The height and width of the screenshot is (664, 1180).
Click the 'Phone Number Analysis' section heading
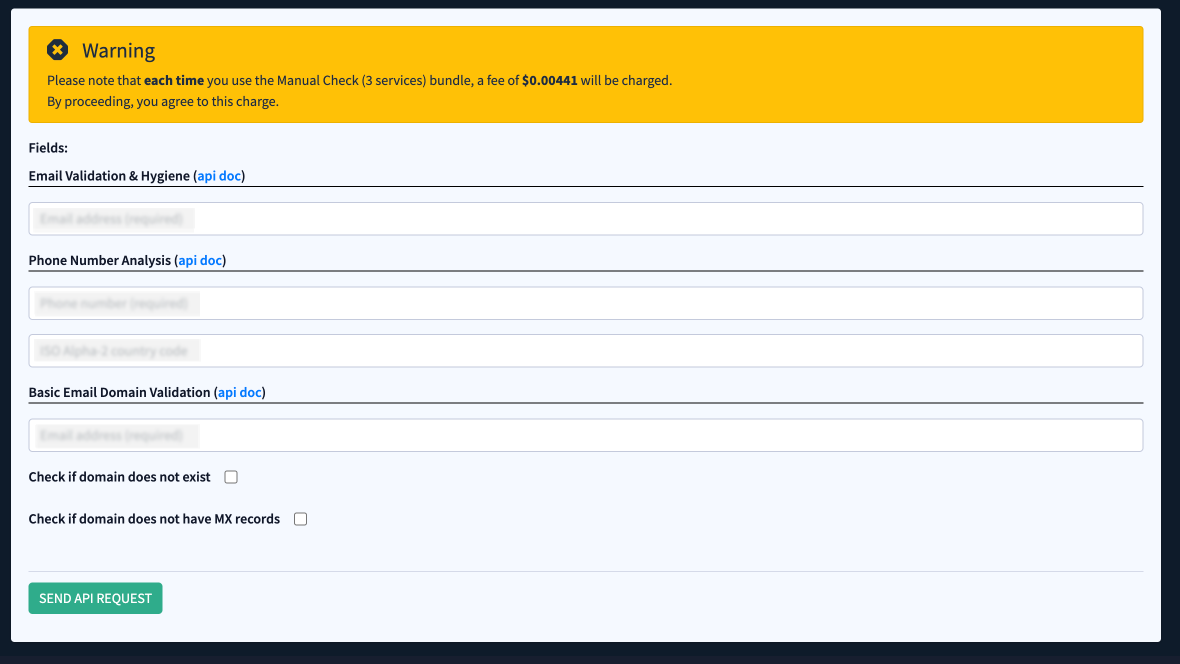(x=100, y=260)
